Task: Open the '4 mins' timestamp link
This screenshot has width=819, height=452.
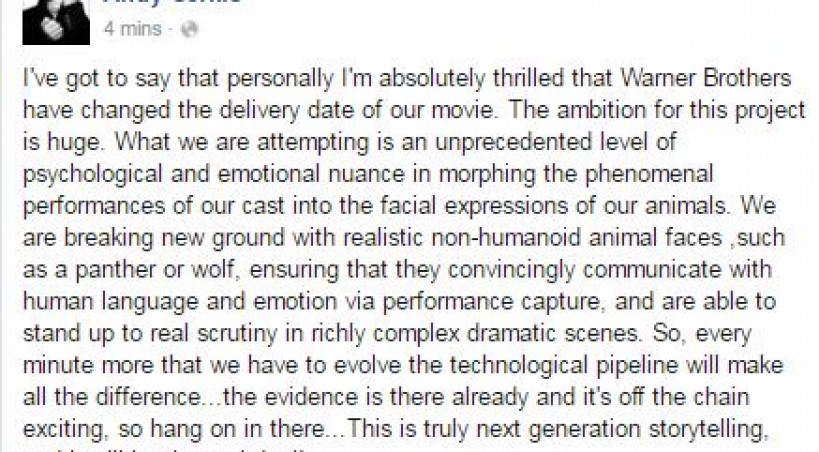Action: coord(132,30)
